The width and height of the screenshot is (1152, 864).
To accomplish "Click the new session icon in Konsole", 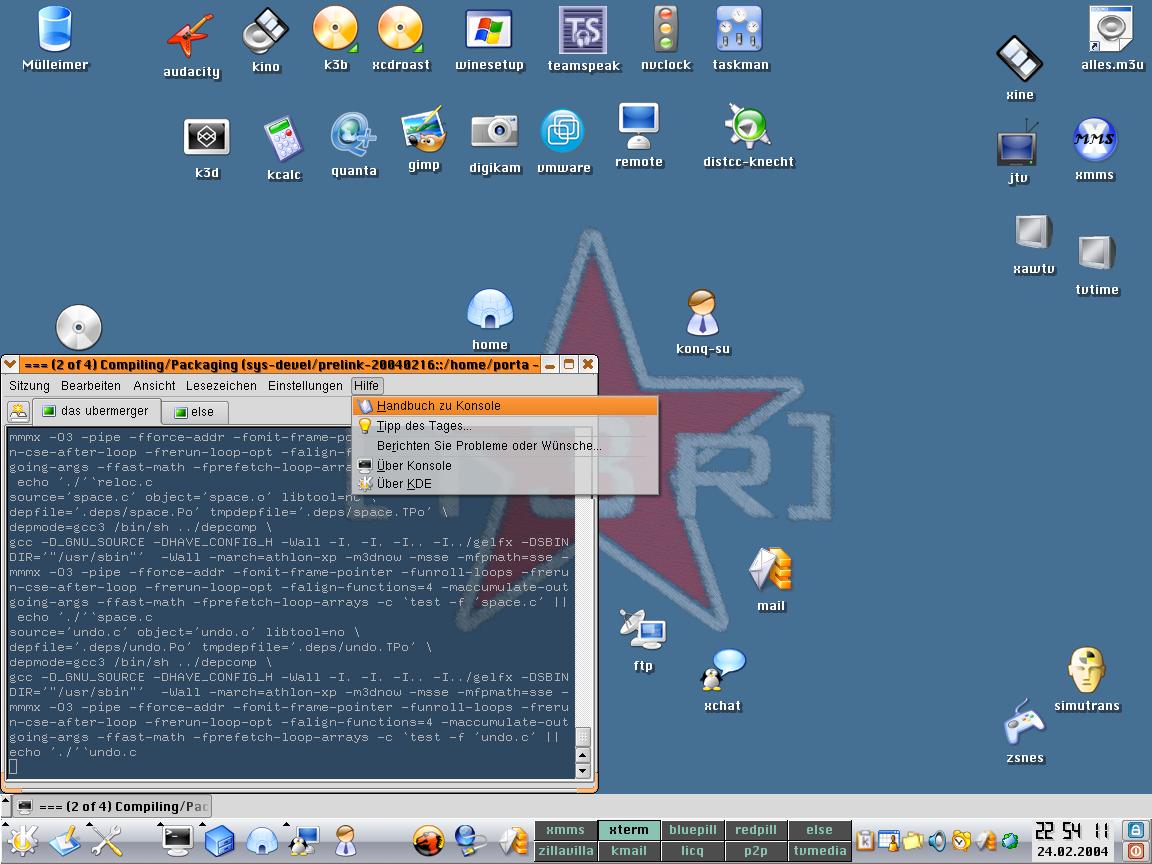I will [19, 412].
